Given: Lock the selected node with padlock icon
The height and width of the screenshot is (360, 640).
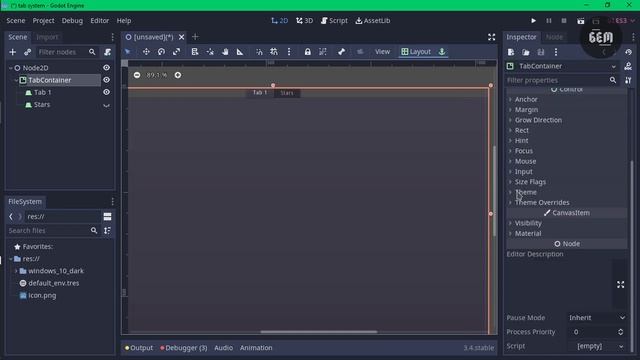Looking at the screenshot, I should pos(307,52).
